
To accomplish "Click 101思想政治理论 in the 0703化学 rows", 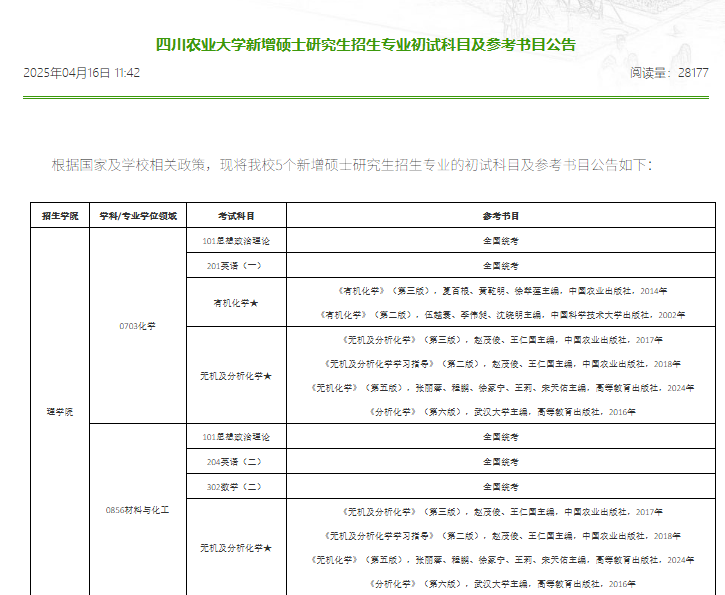I will point(236,241).
